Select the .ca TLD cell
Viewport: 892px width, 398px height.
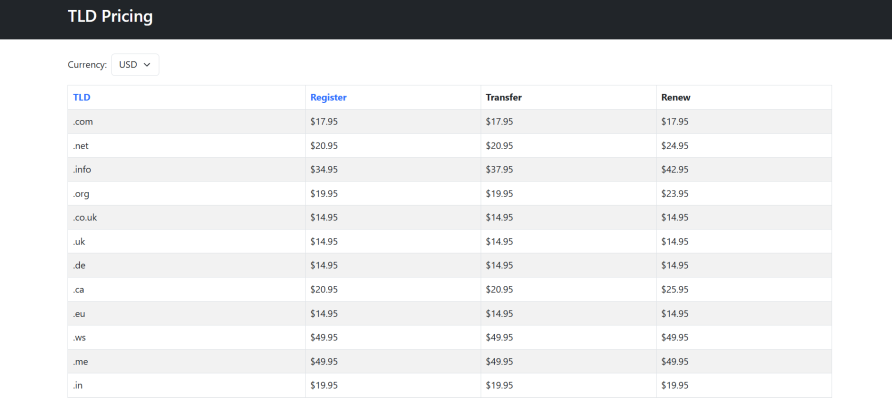187,289
